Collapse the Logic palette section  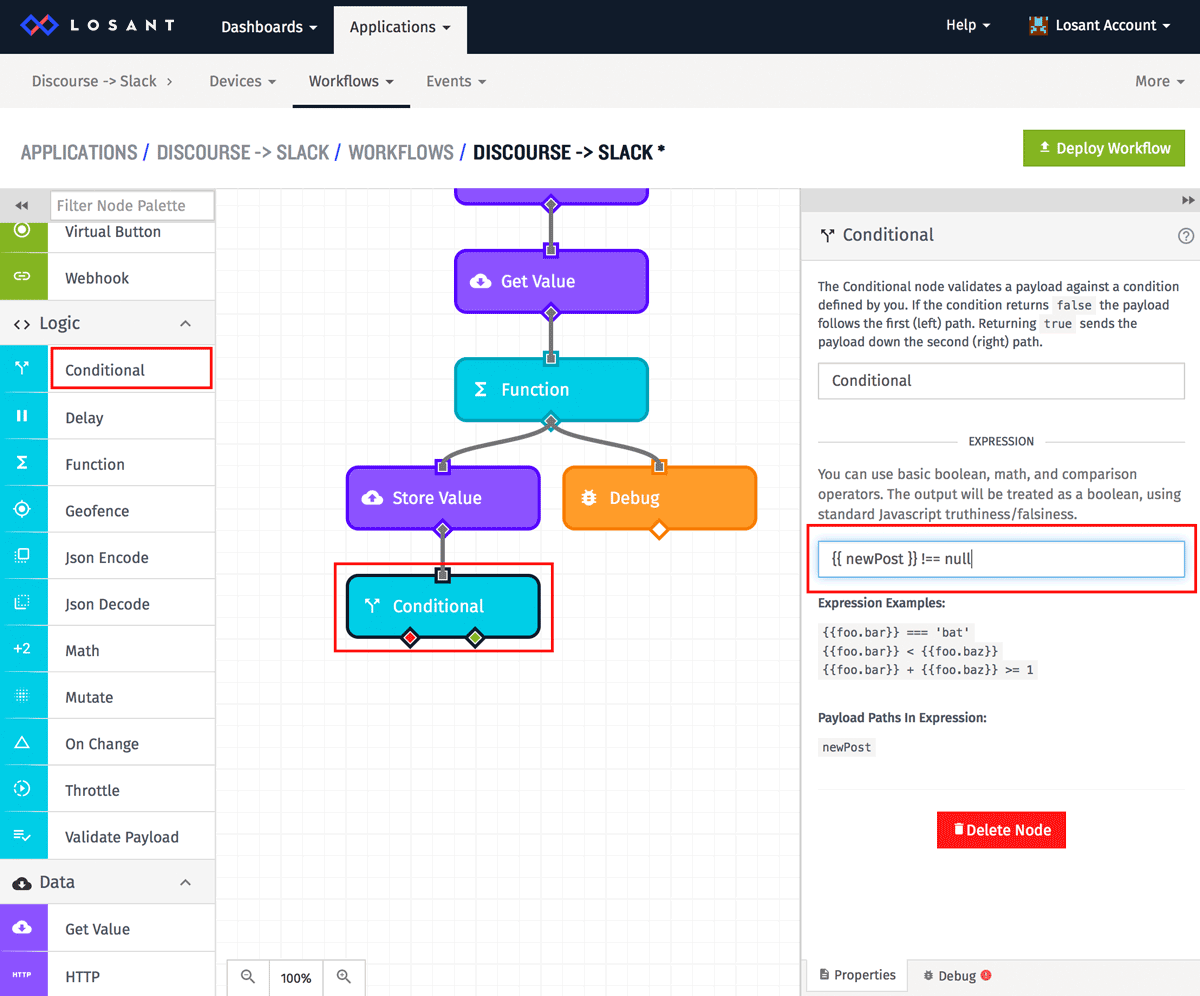[185, 323]
